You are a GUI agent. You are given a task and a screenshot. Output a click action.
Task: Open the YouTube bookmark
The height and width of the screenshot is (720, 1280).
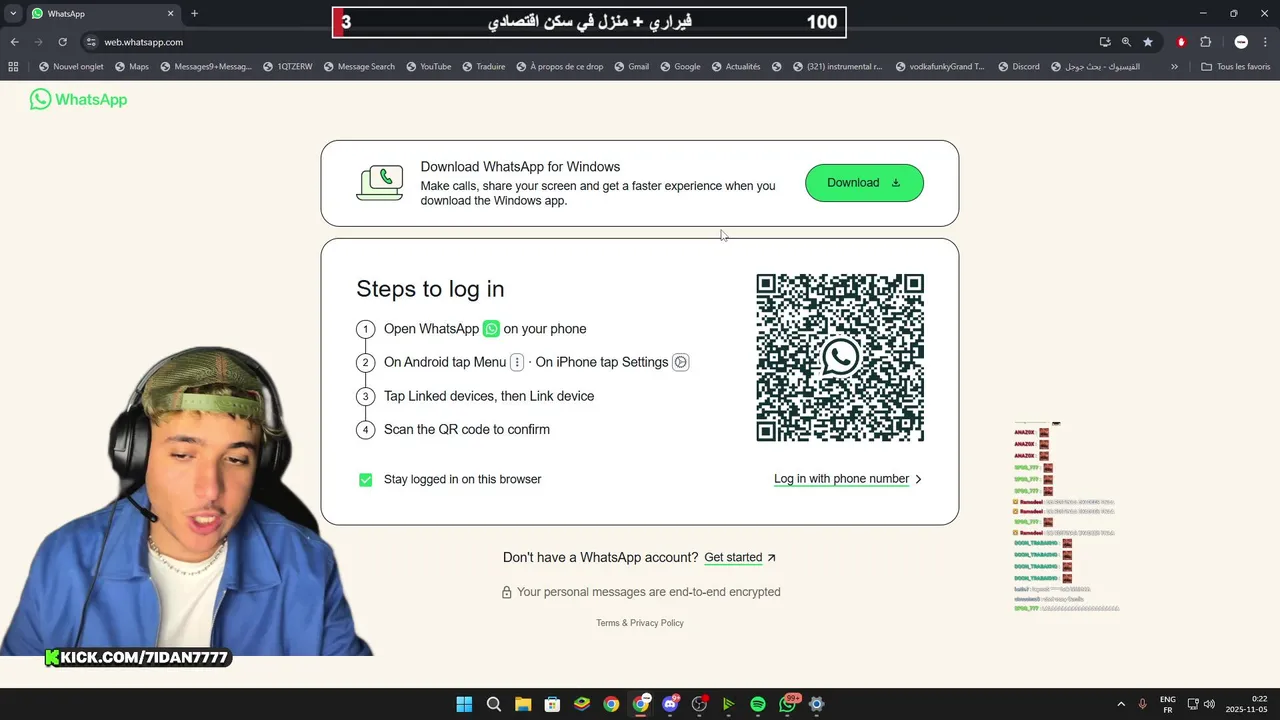click(x=428, y=67)
